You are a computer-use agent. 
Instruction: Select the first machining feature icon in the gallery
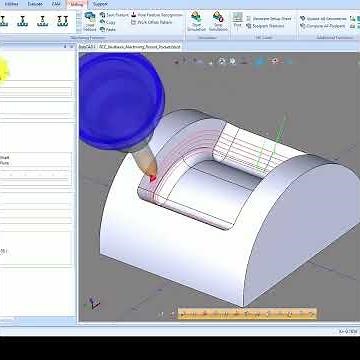point(3,21)
